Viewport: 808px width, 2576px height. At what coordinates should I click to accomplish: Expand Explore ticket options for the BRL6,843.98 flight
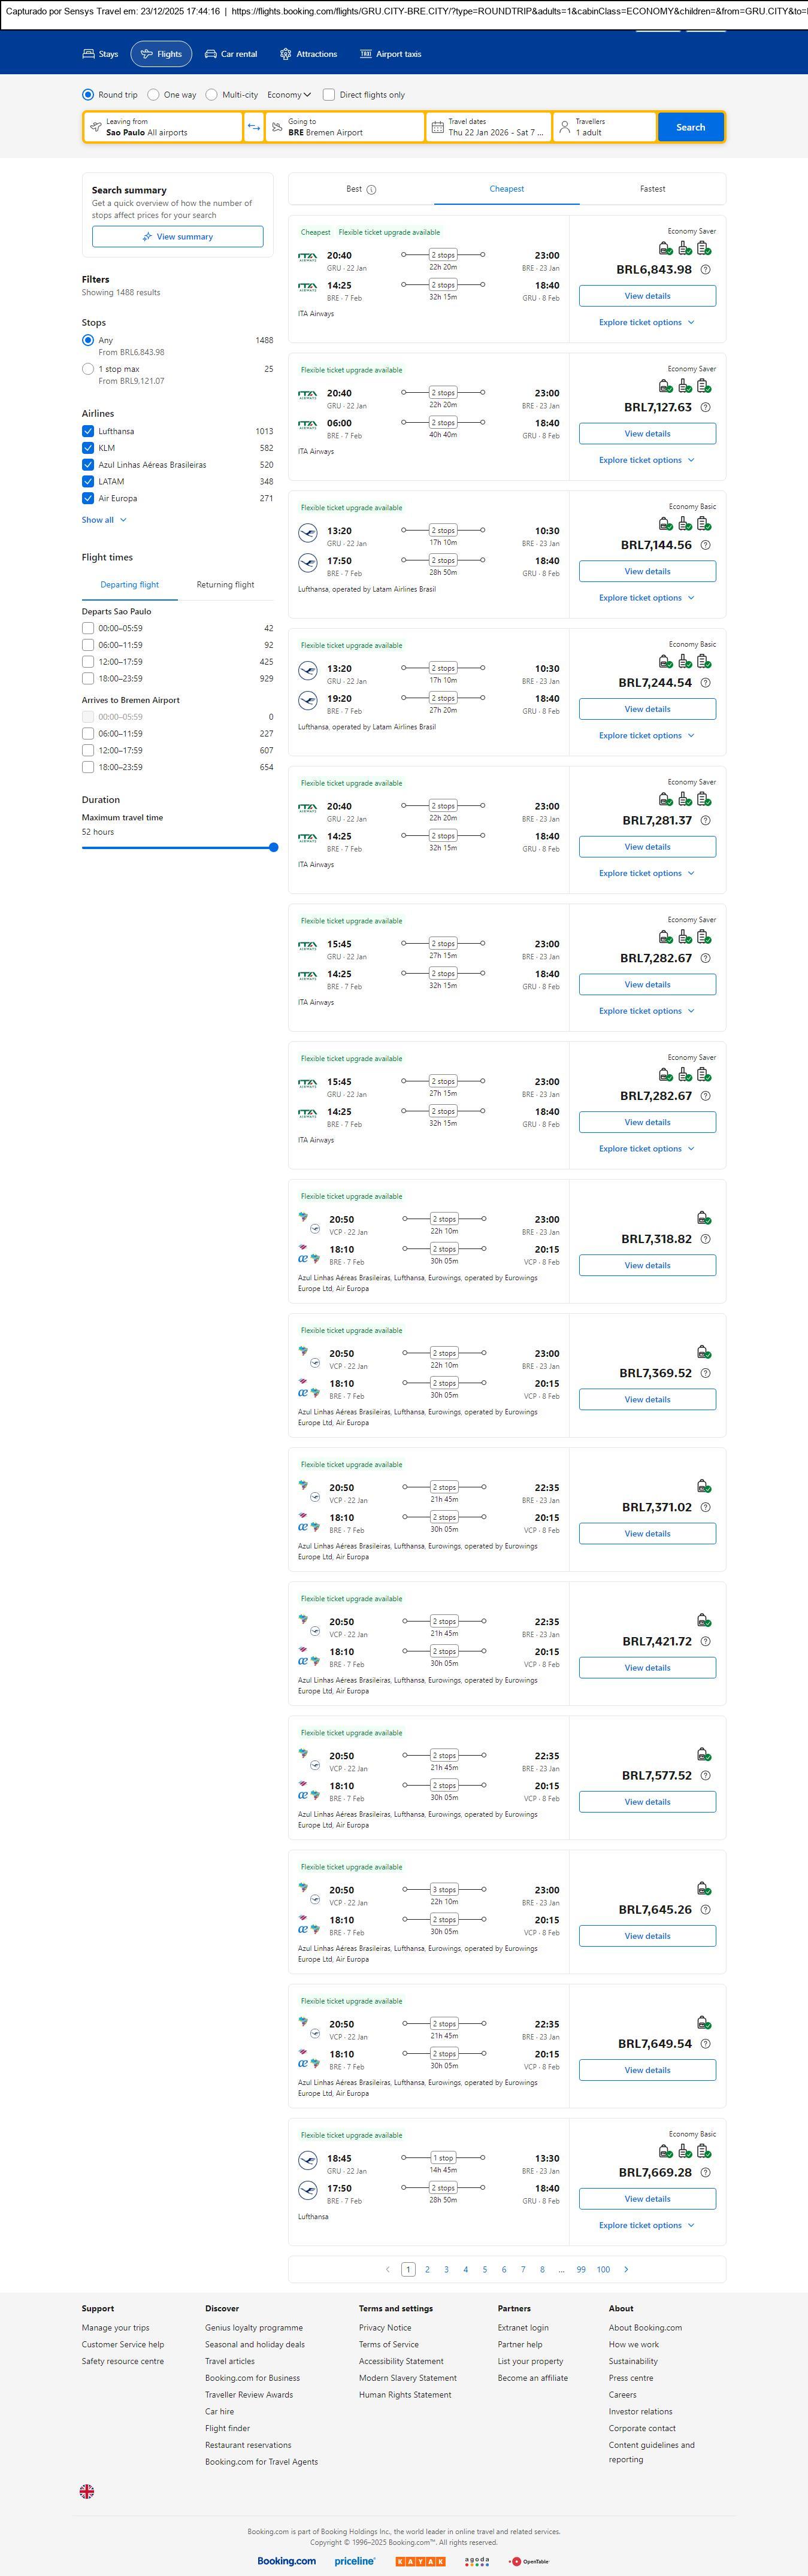coord(646,323)
